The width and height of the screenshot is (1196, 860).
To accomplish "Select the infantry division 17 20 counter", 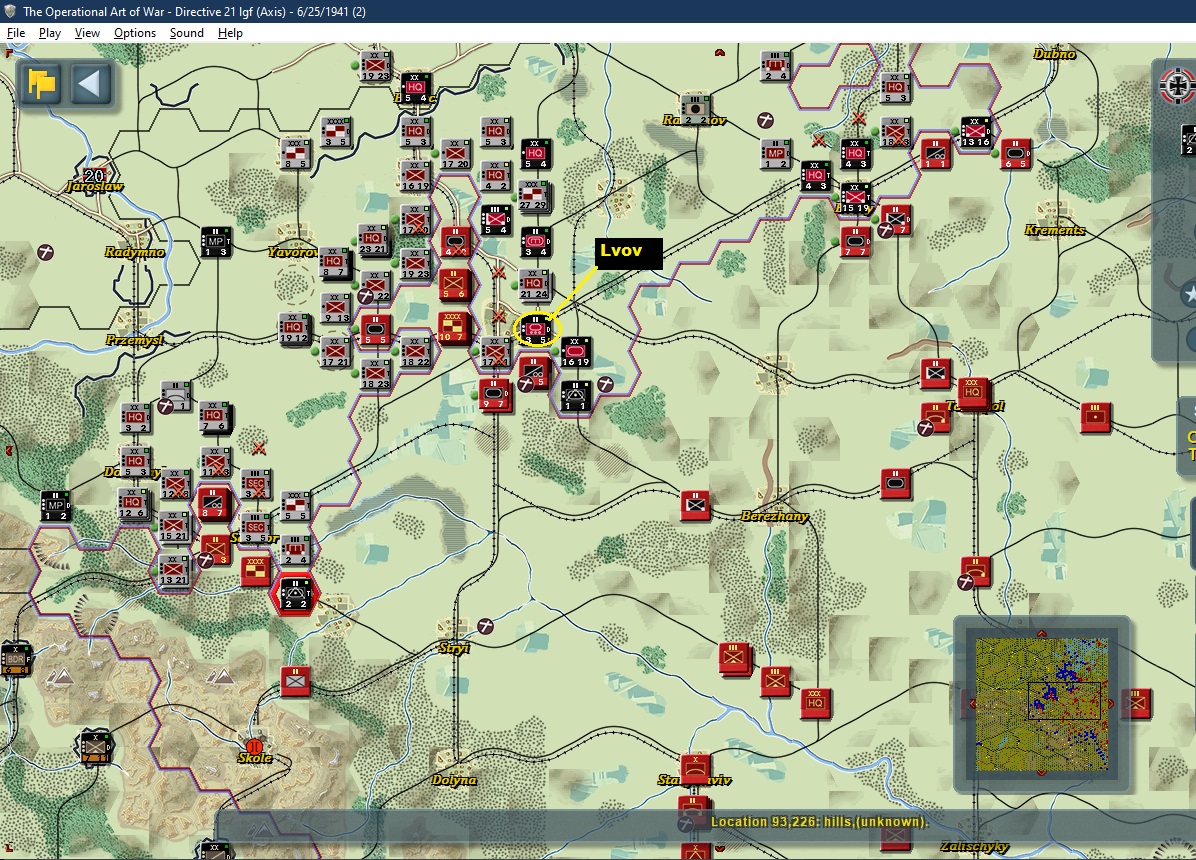I will coord(455,153).
